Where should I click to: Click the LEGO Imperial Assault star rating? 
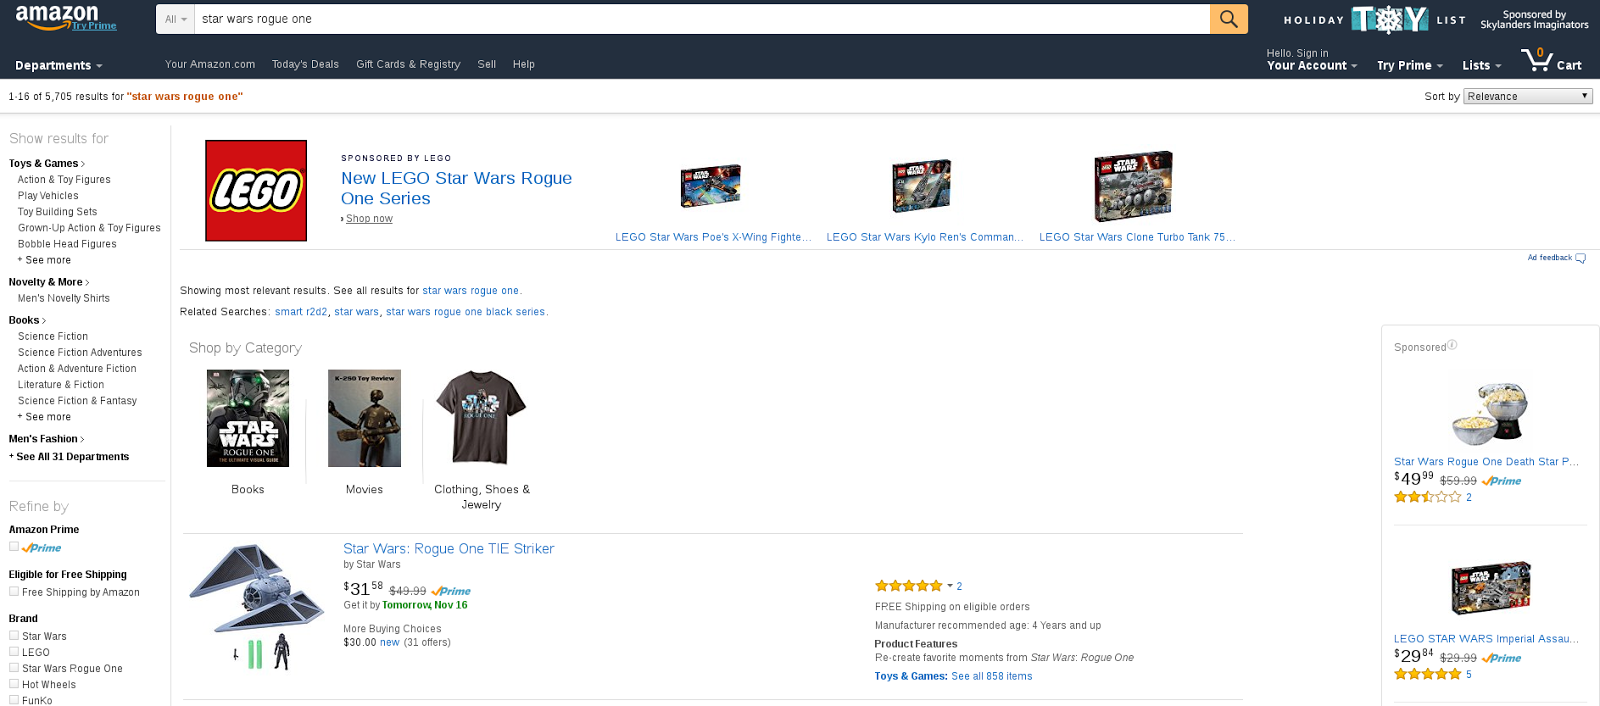click(1428, 674)
